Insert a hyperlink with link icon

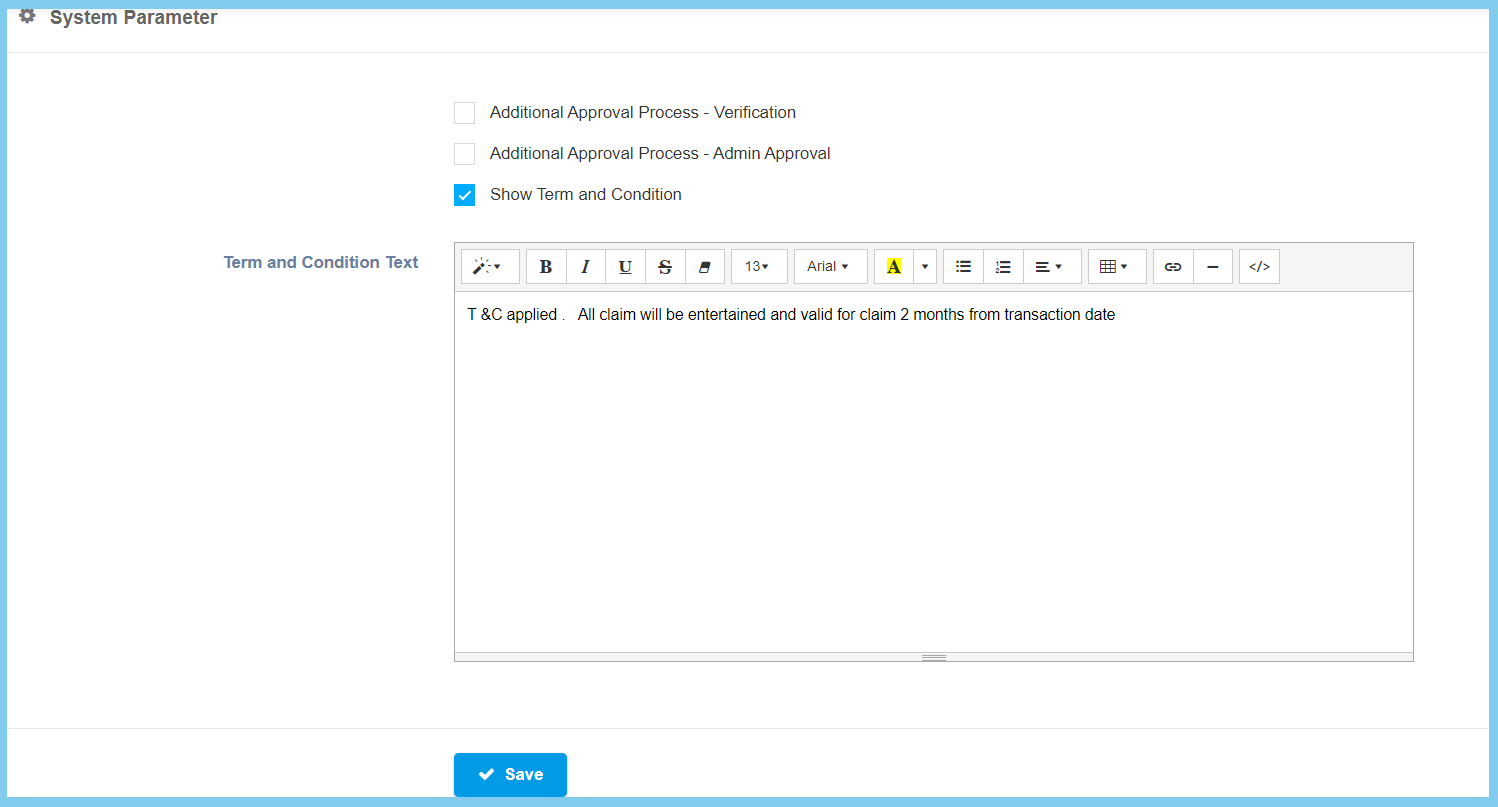1173,267
